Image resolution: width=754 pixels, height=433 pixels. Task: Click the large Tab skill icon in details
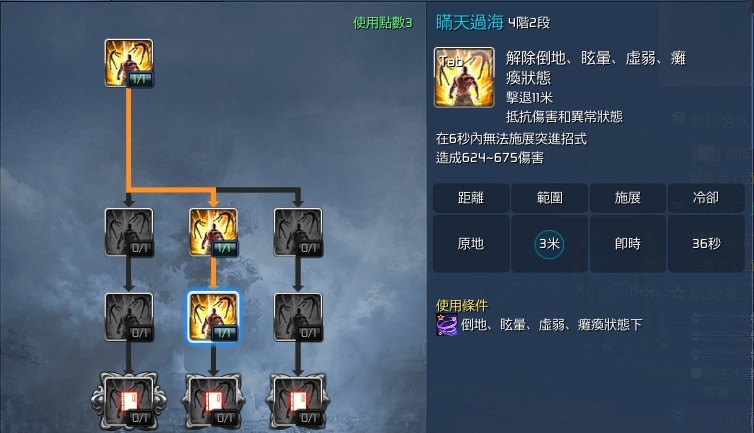click(x=464, y=77)
